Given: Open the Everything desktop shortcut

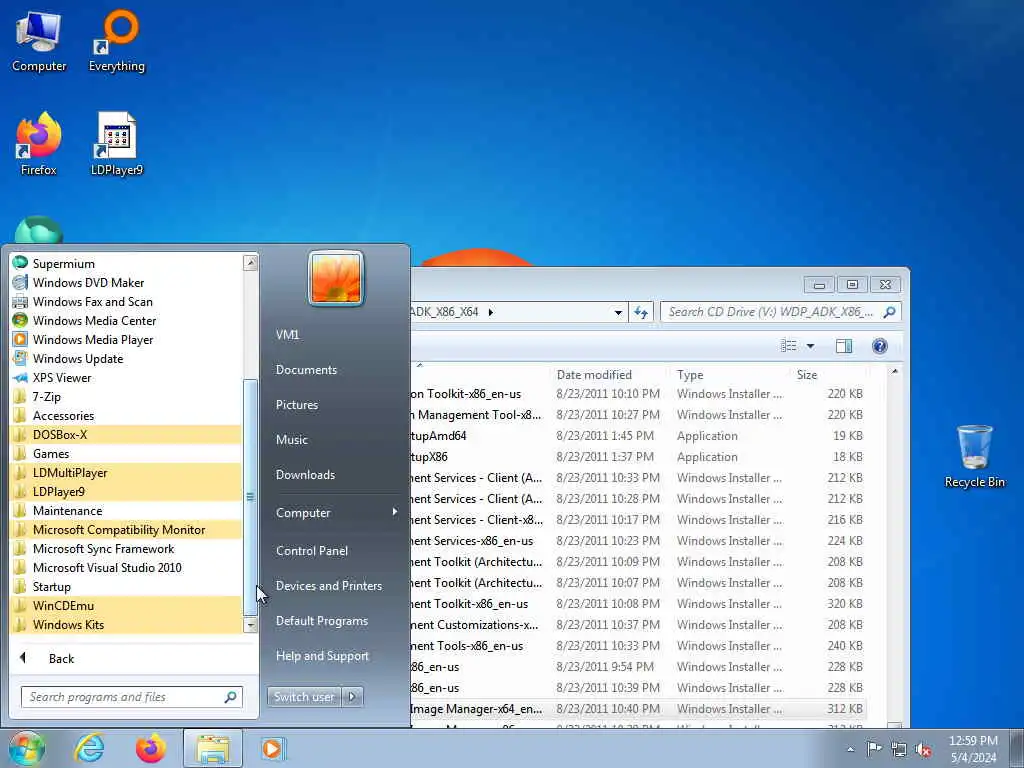Looking at the screenshot, I should tap(117, 42).
